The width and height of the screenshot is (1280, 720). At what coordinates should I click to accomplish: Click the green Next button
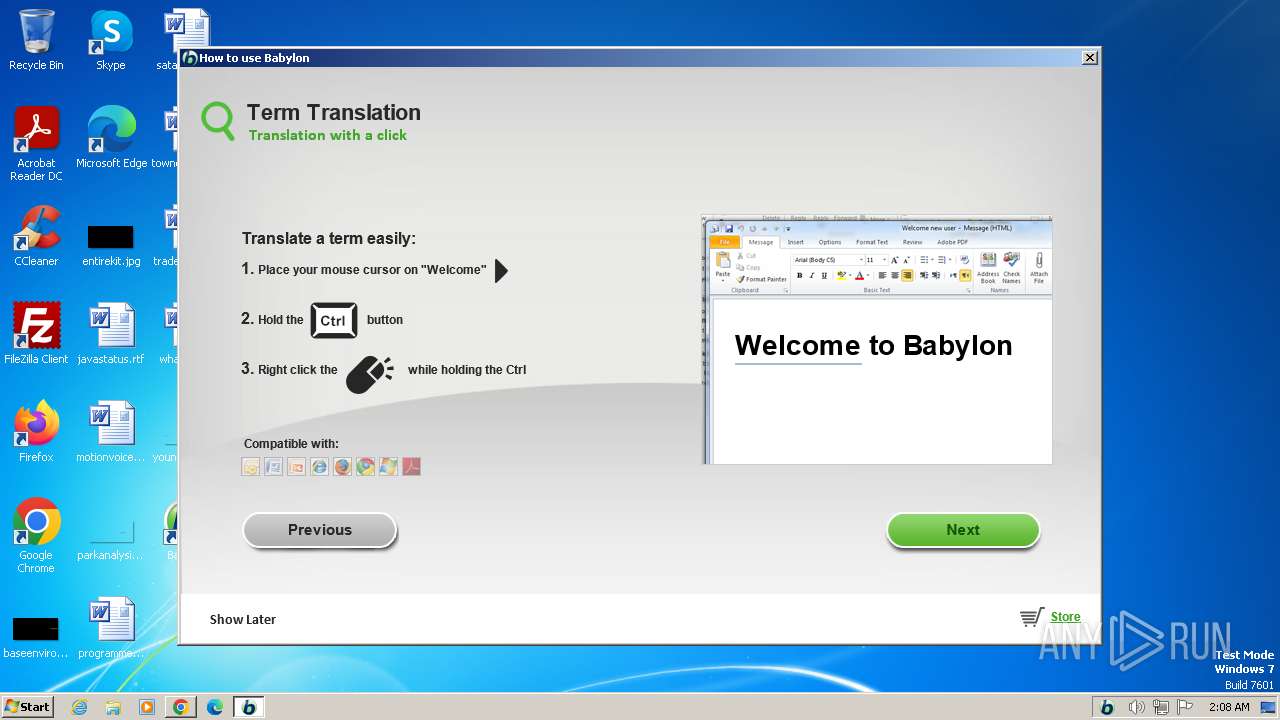click(963, 530)
